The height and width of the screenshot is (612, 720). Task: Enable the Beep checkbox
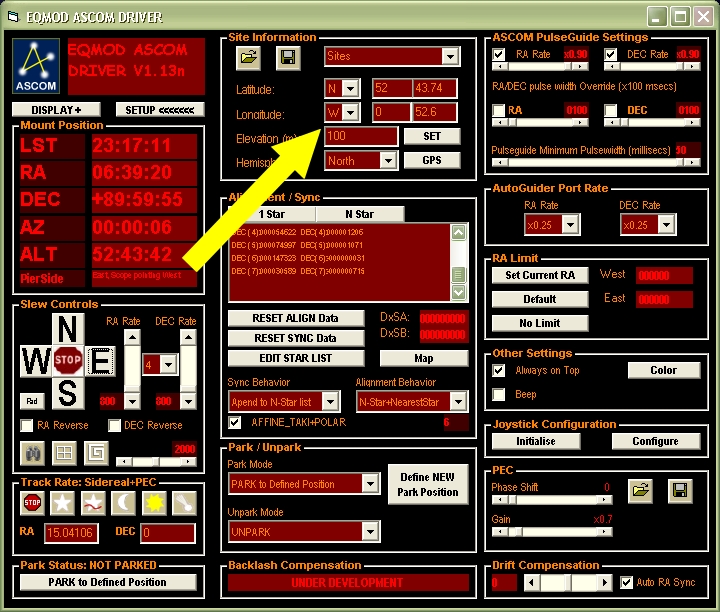[x=499, y=394]
